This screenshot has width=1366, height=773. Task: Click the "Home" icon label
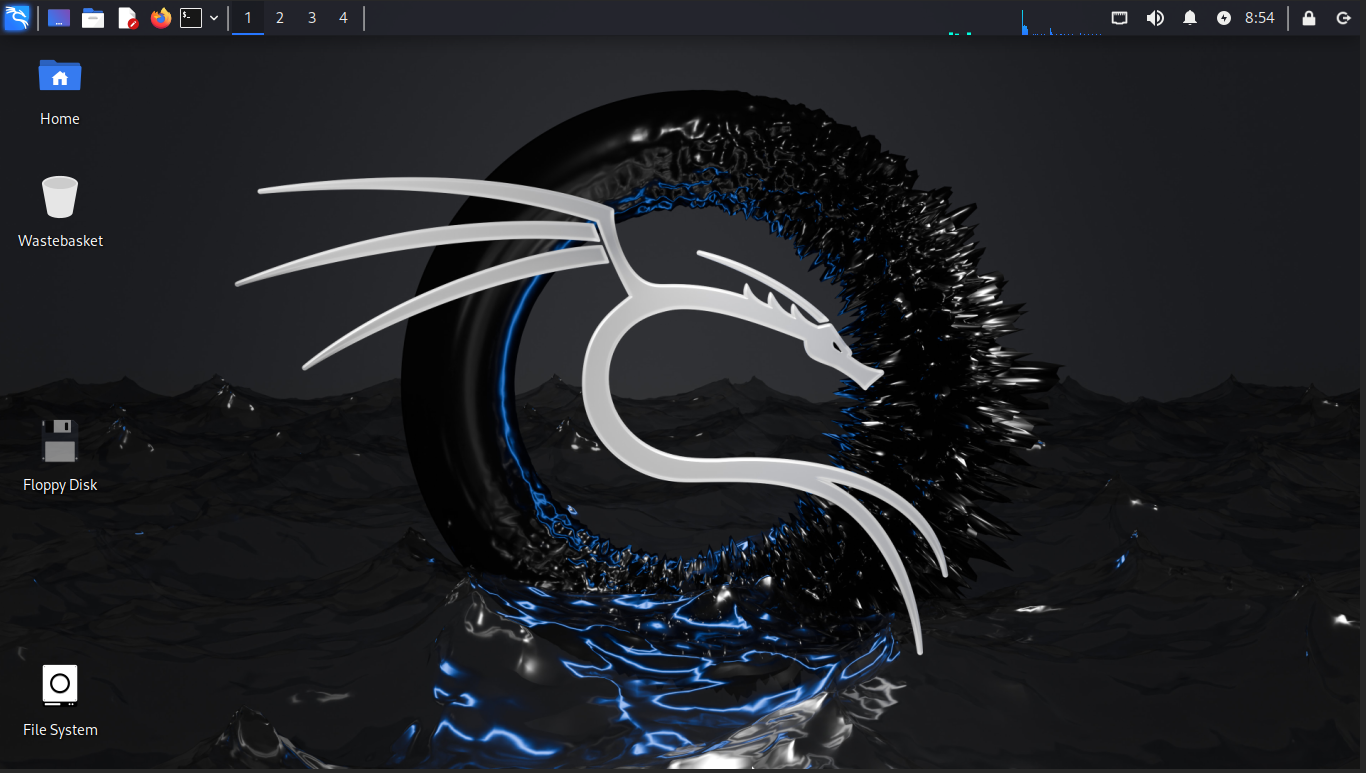point(60,119)
